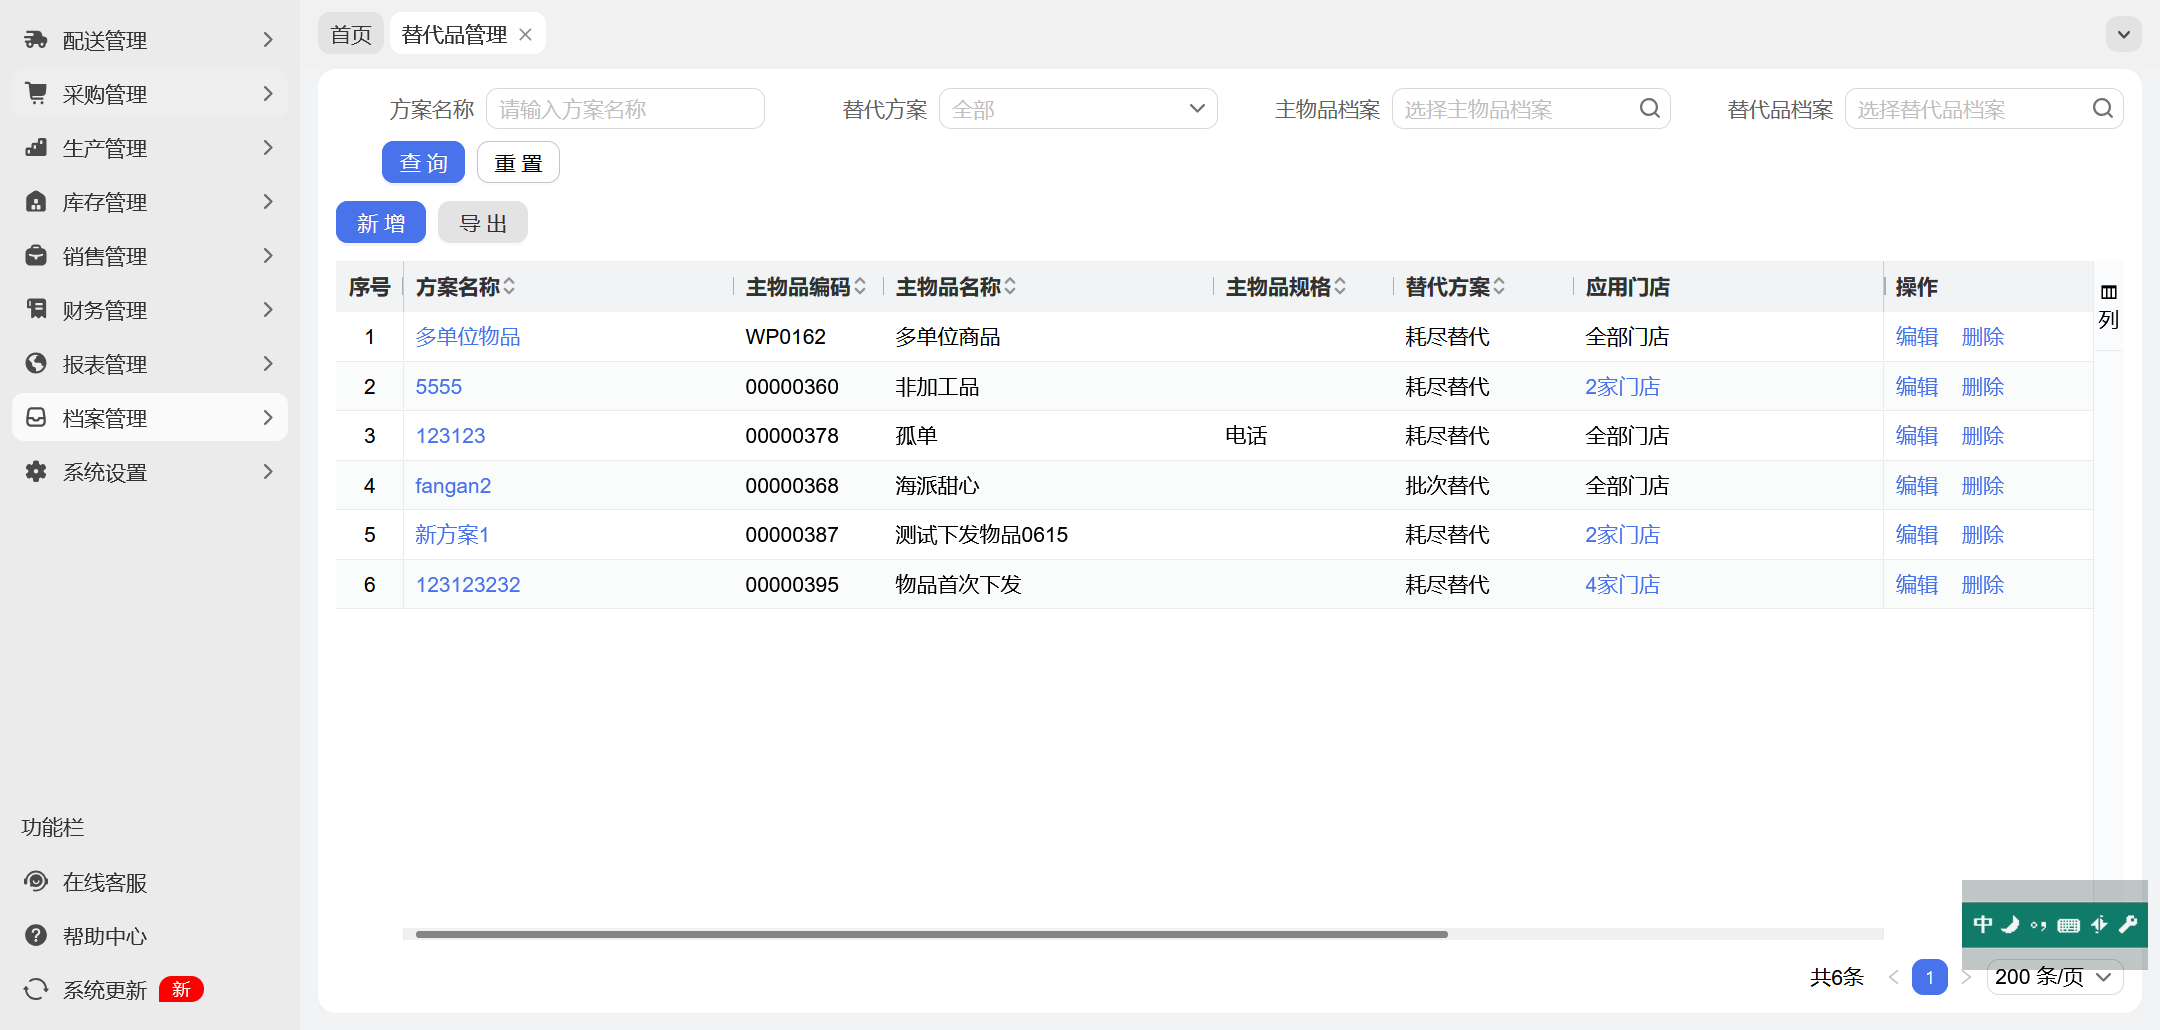Image resolution: width=2160 pixels, height=1030 pixels.
Task: Select the 替代品管理 tab
Action: [x=455, y=35]
